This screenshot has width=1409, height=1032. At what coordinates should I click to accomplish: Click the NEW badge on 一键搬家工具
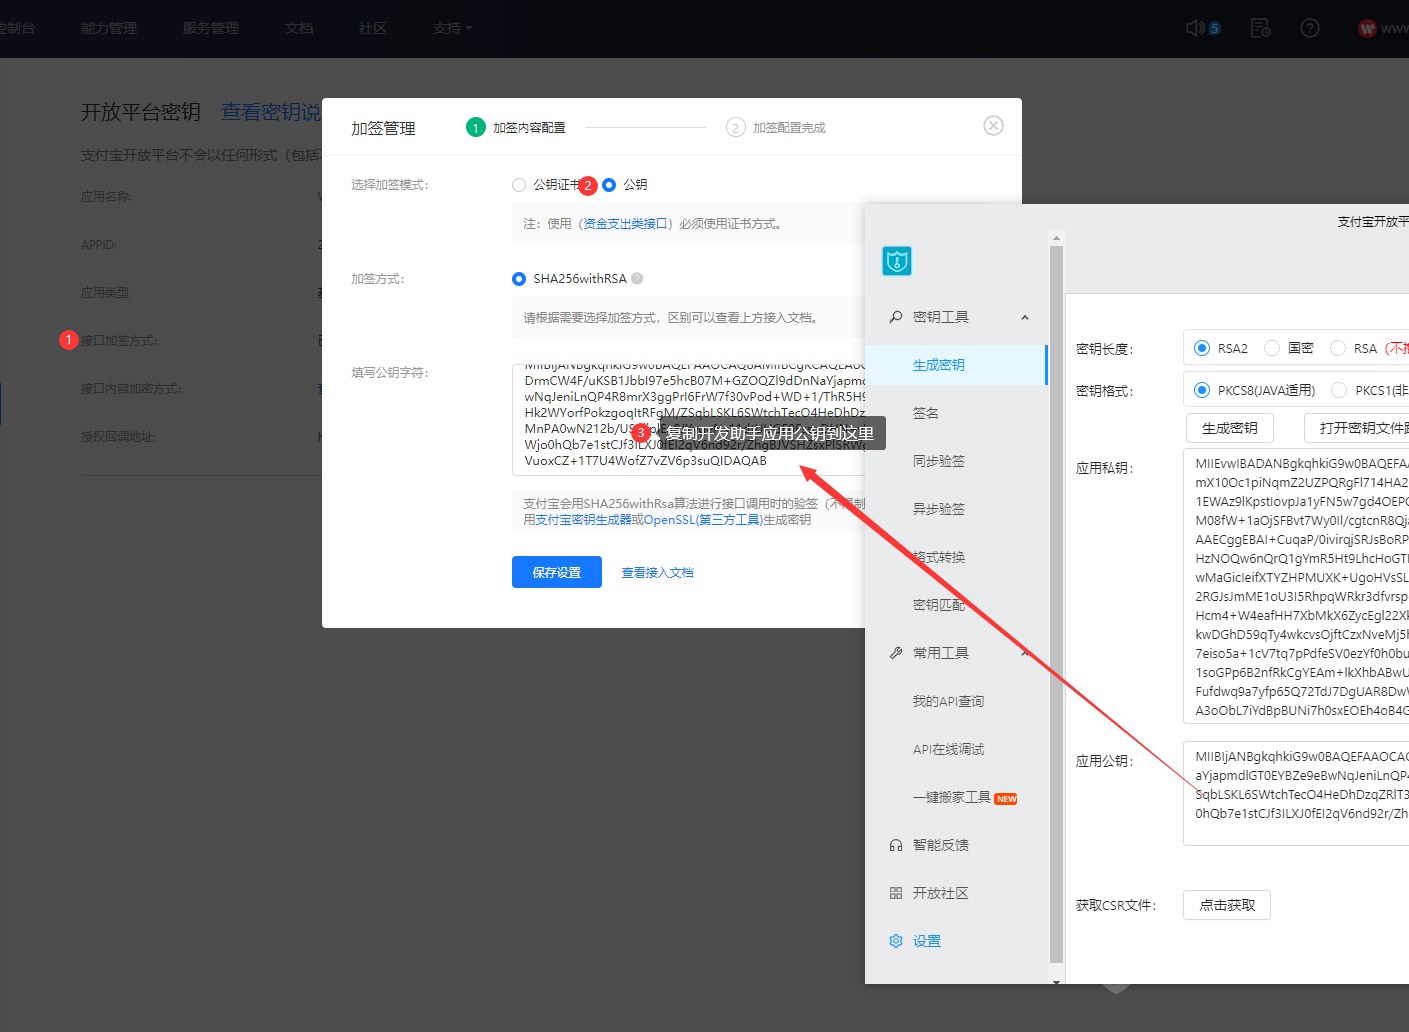tap(1006, 799)
